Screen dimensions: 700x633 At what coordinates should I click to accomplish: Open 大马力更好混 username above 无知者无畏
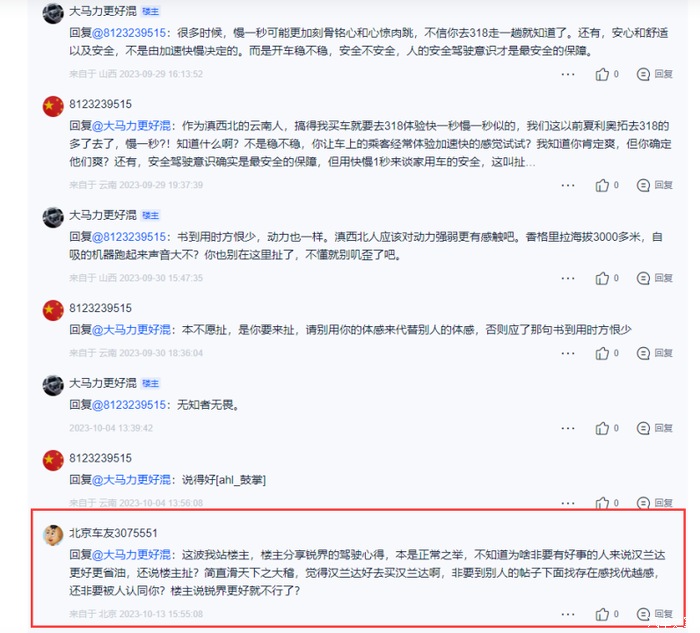click(x=103, y=383)
